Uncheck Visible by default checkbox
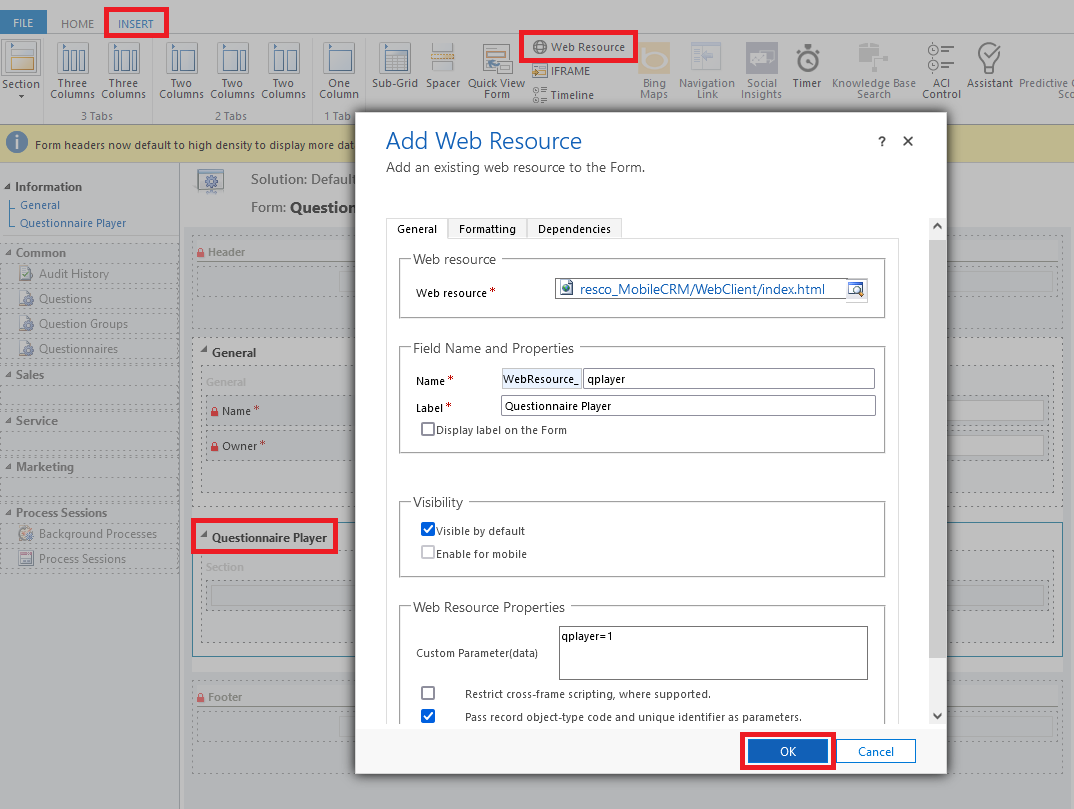 coord(428,530)
